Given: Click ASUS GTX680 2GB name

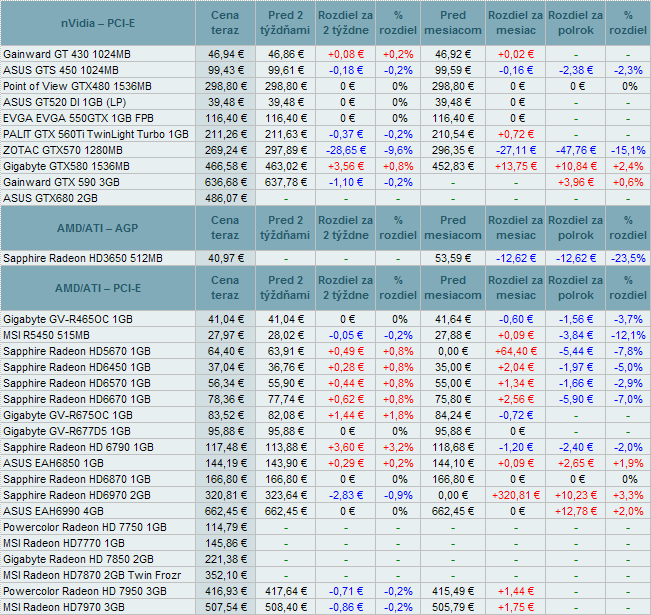Looking at the screenshot, I should (50, 198).
